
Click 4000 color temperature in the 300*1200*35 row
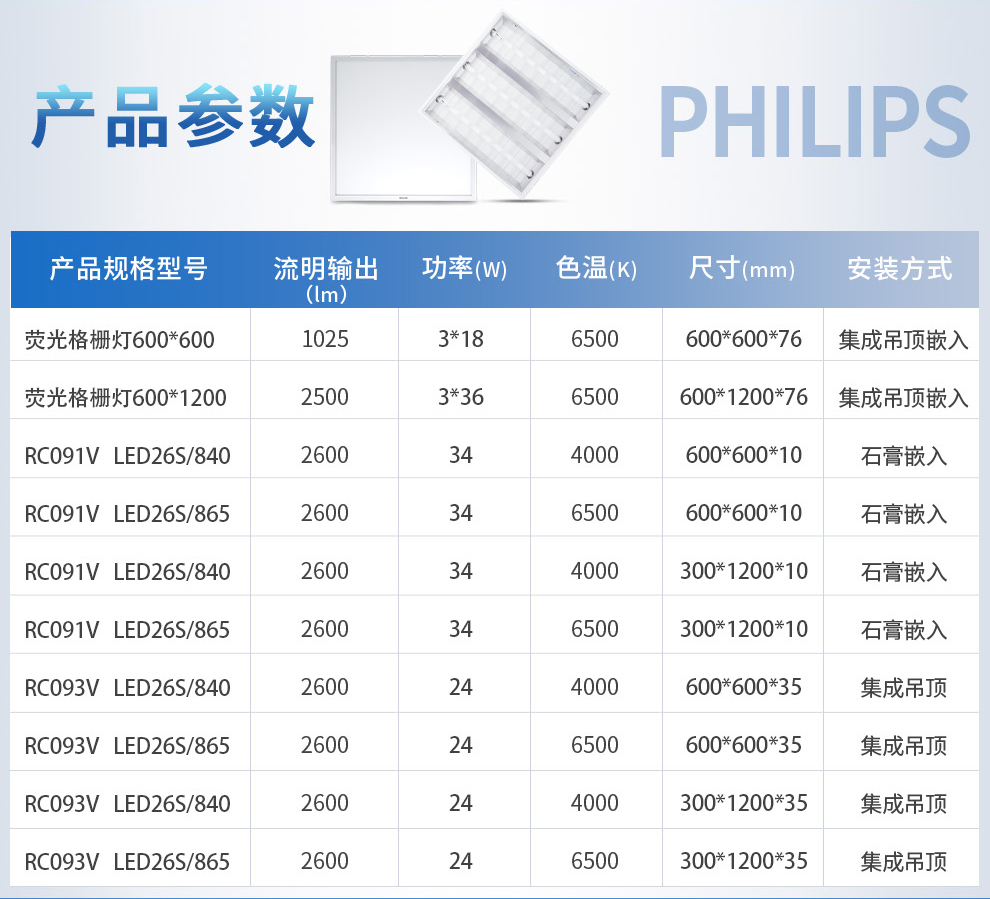[595, 804]
